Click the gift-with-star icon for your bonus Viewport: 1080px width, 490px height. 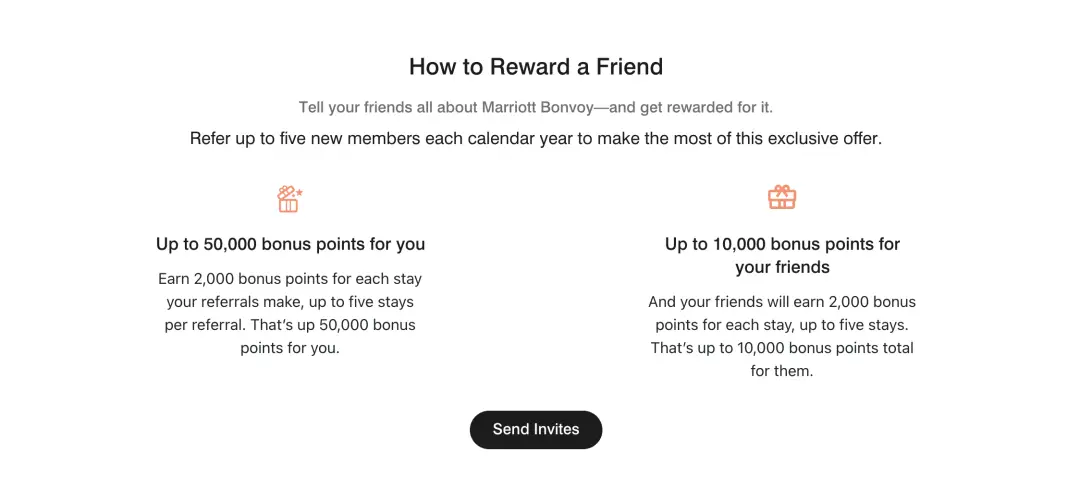pos(289,199)
